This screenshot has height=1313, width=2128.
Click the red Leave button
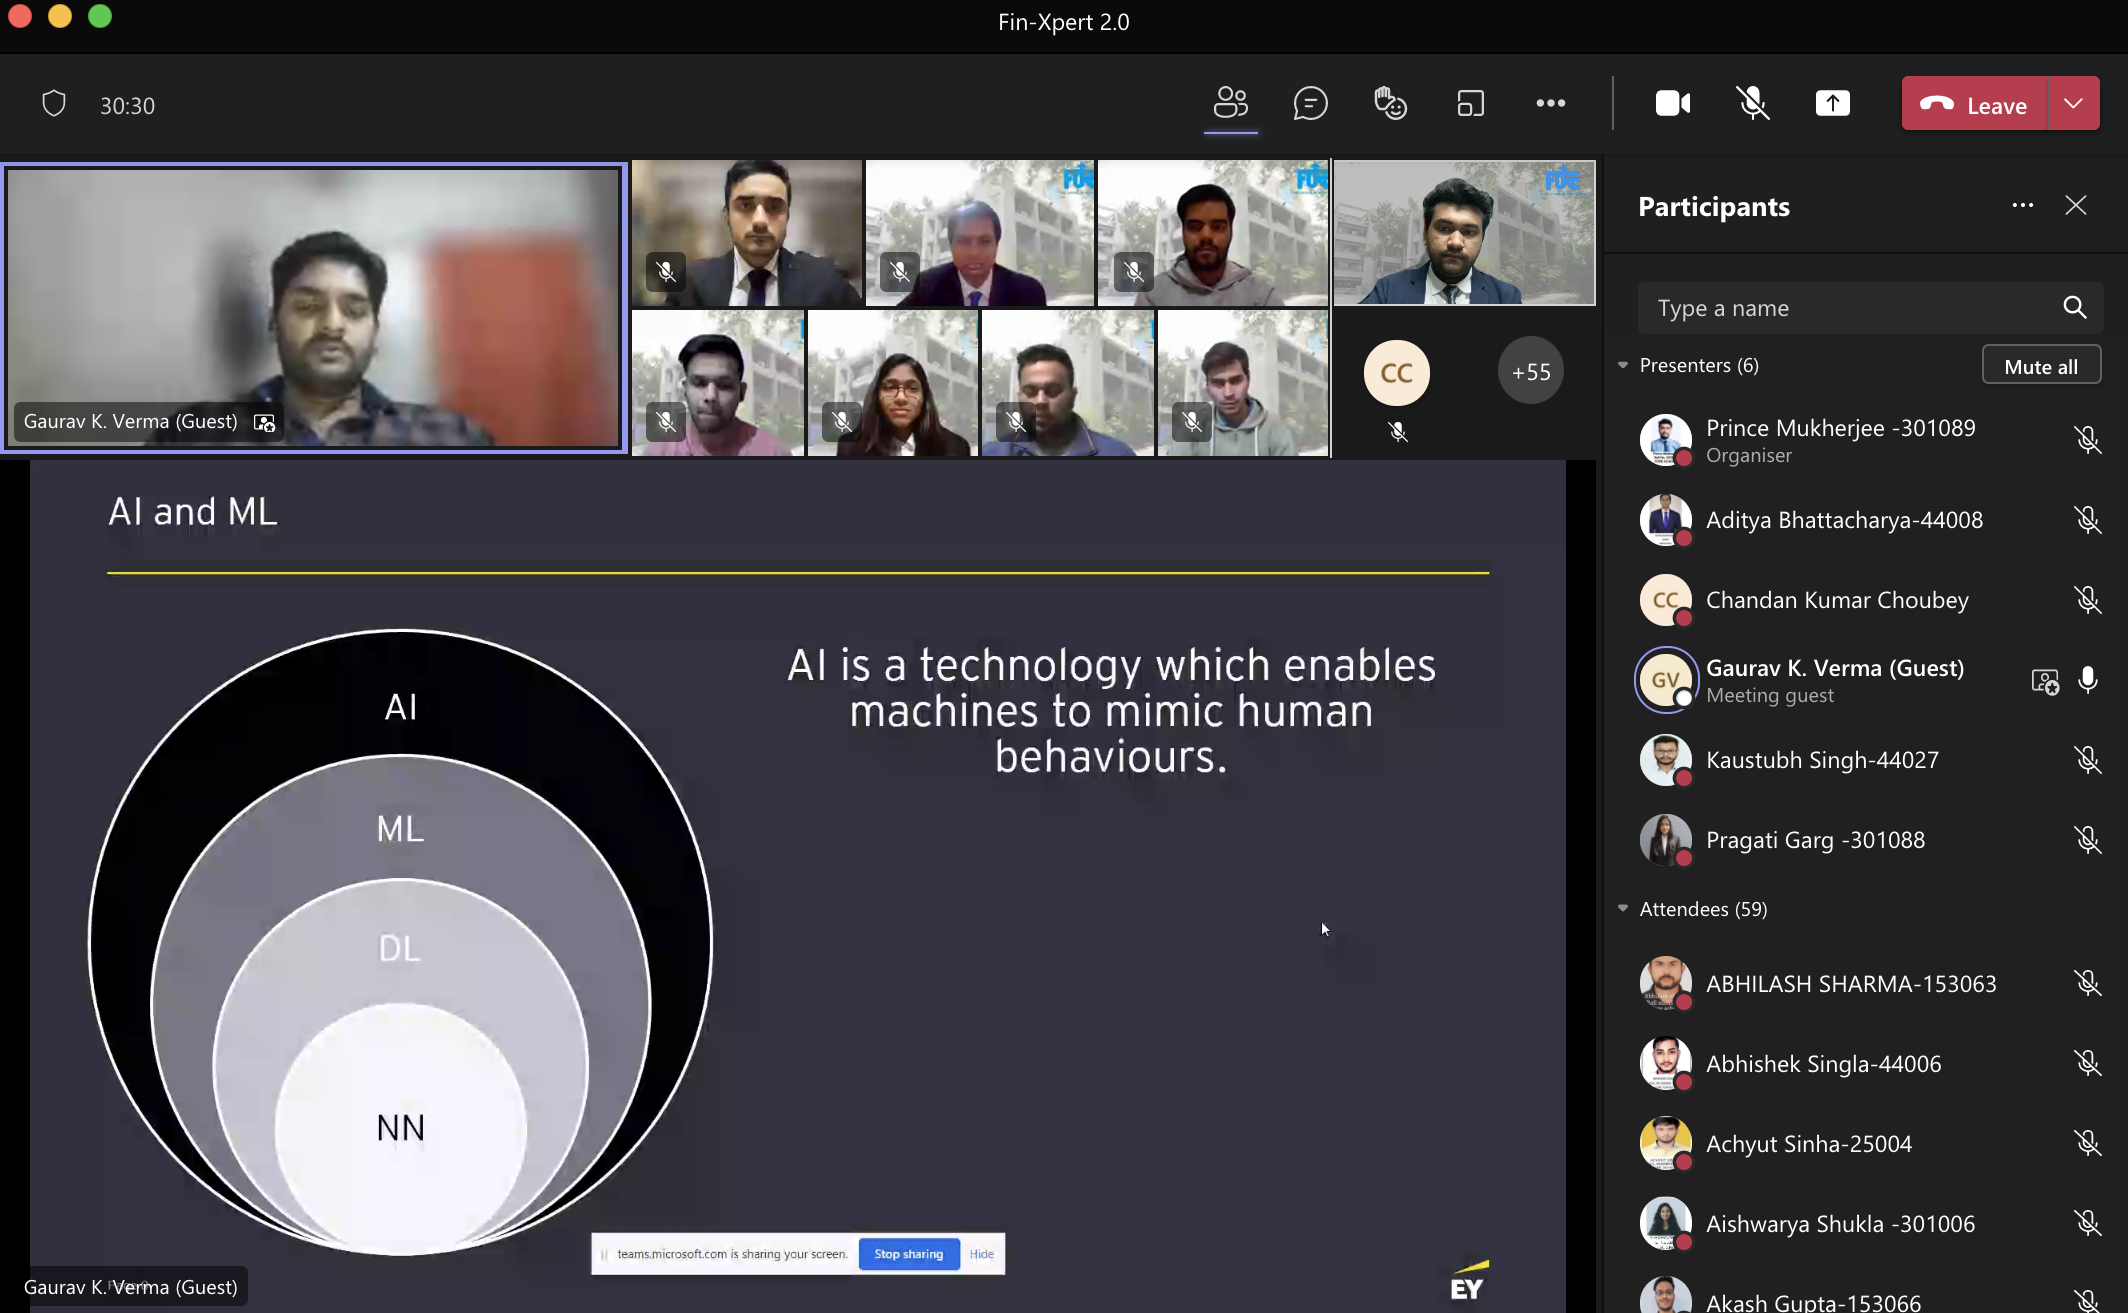(x=1975, y=104)
